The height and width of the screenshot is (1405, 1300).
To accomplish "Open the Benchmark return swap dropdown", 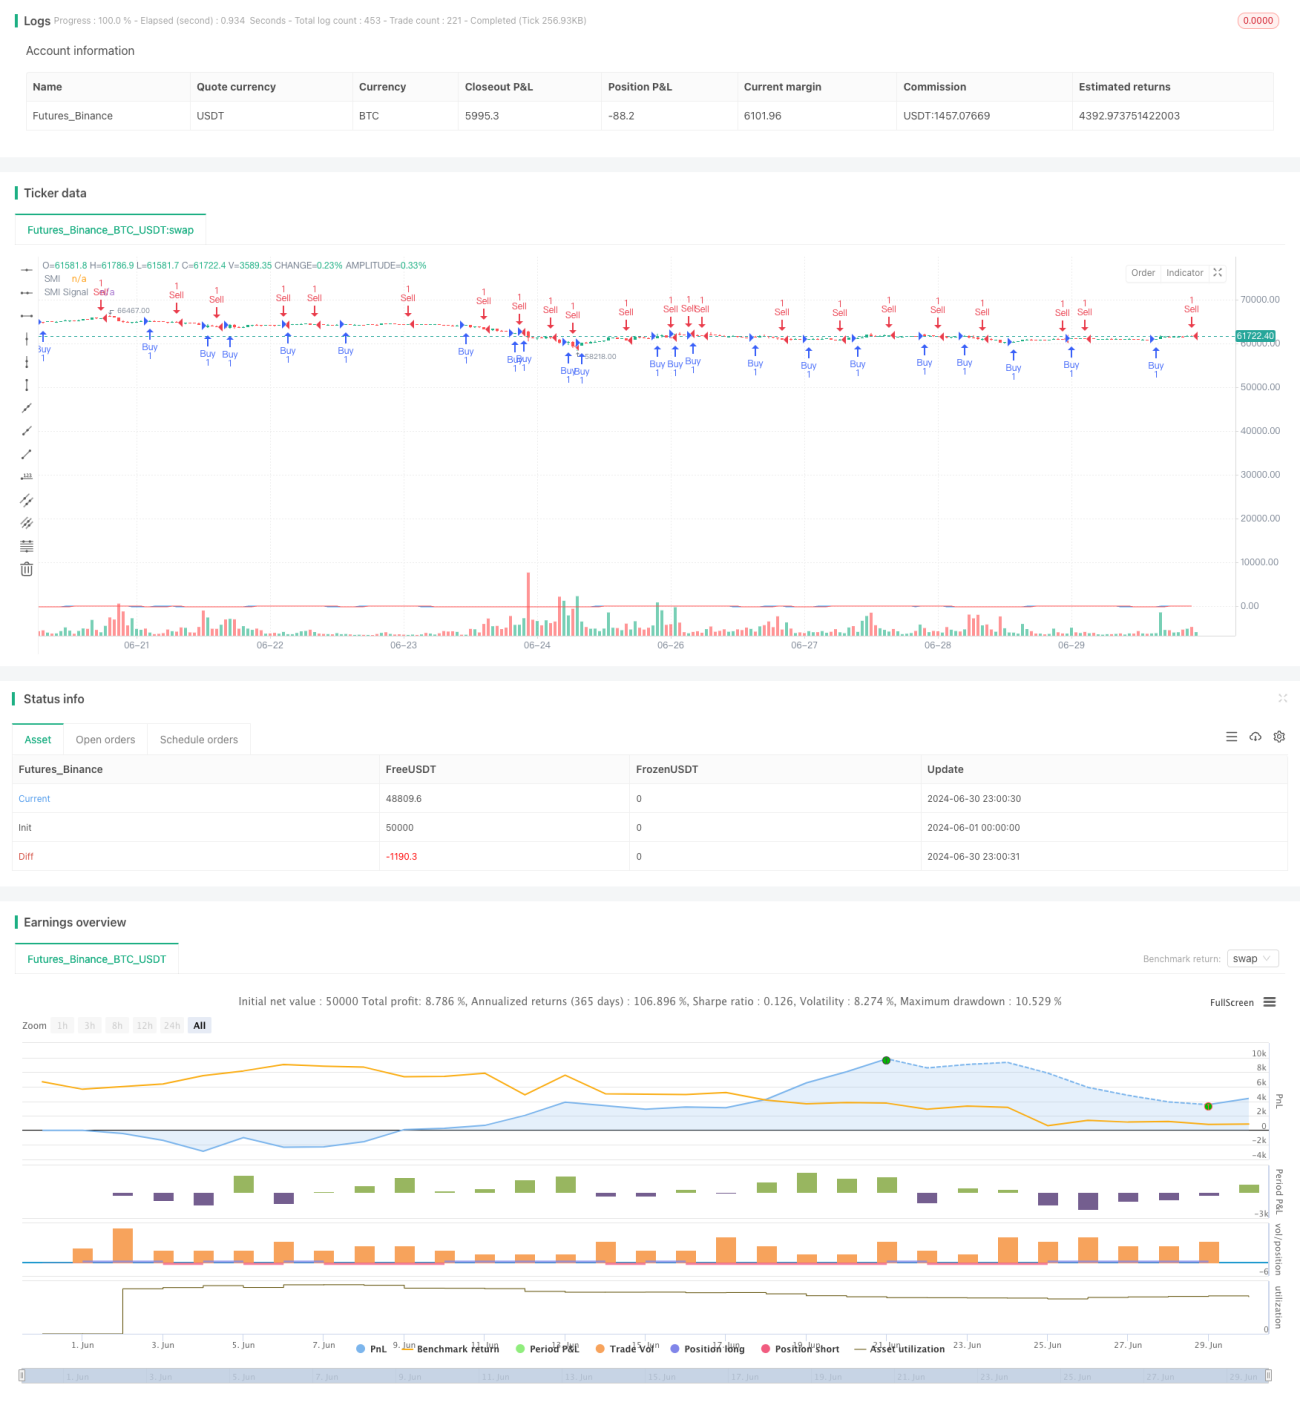I will (1253, 959).
